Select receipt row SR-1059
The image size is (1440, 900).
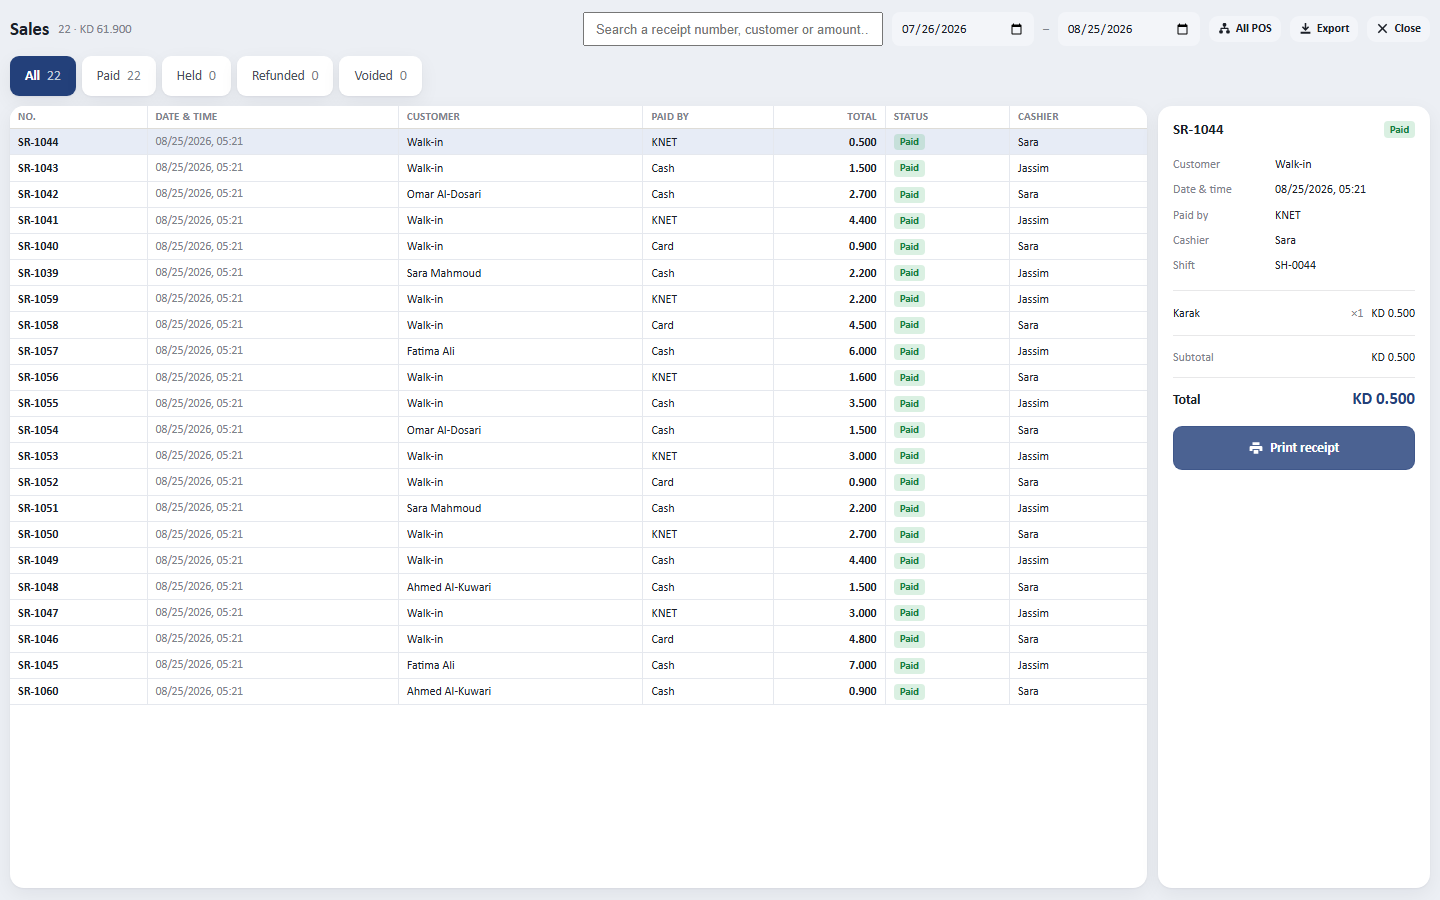click(578, 299)
